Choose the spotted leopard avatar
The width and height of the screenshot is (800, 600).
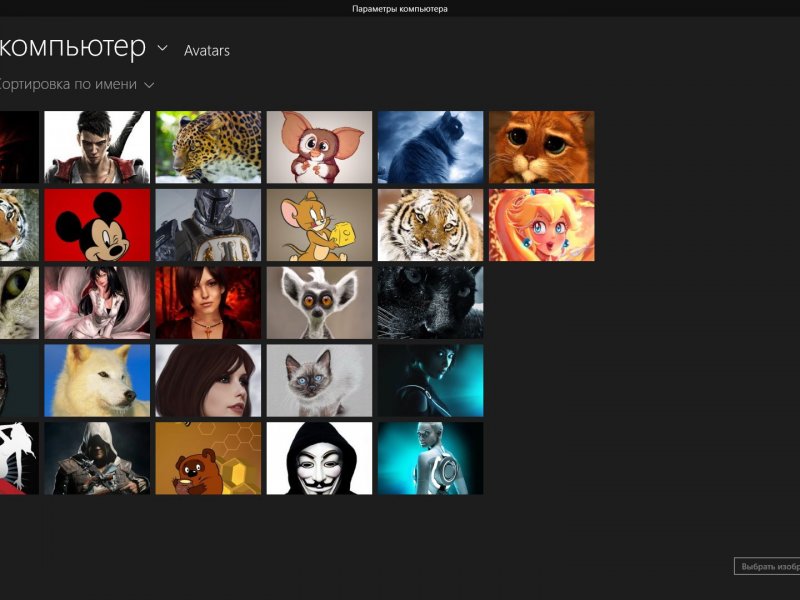(208, 147)
